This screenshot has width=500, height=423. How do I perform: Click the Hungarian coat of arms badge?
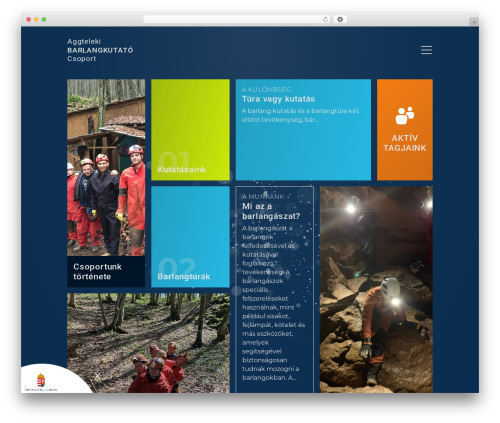click(41, 380)
